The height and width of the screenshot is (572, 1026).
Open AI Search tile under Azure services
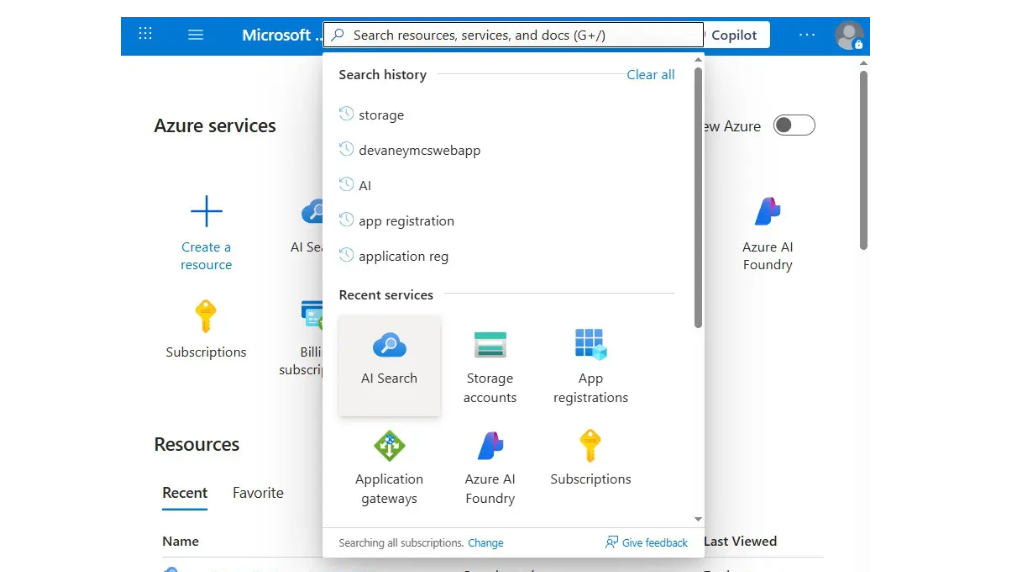coord(306,226)
